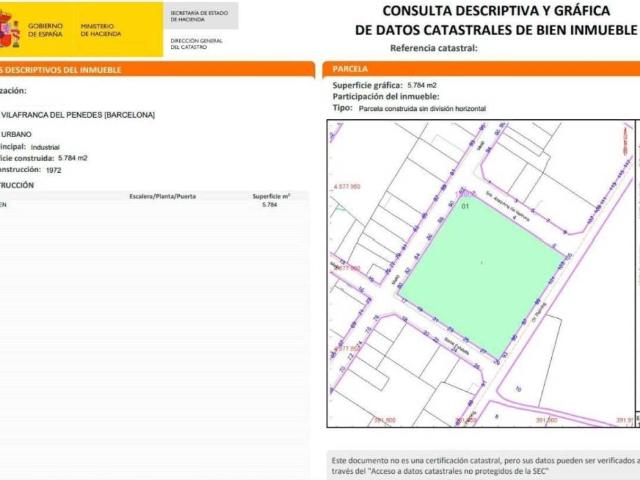The width and height of the screenshot is (640, 480).
Task: Click 'Parcela construida sin división horizontal' text
Action: click(x=422, y=109)
